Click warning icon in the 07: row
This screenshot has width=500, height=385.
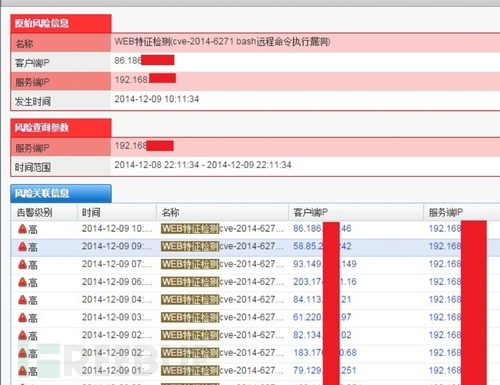tap(22, 264)
